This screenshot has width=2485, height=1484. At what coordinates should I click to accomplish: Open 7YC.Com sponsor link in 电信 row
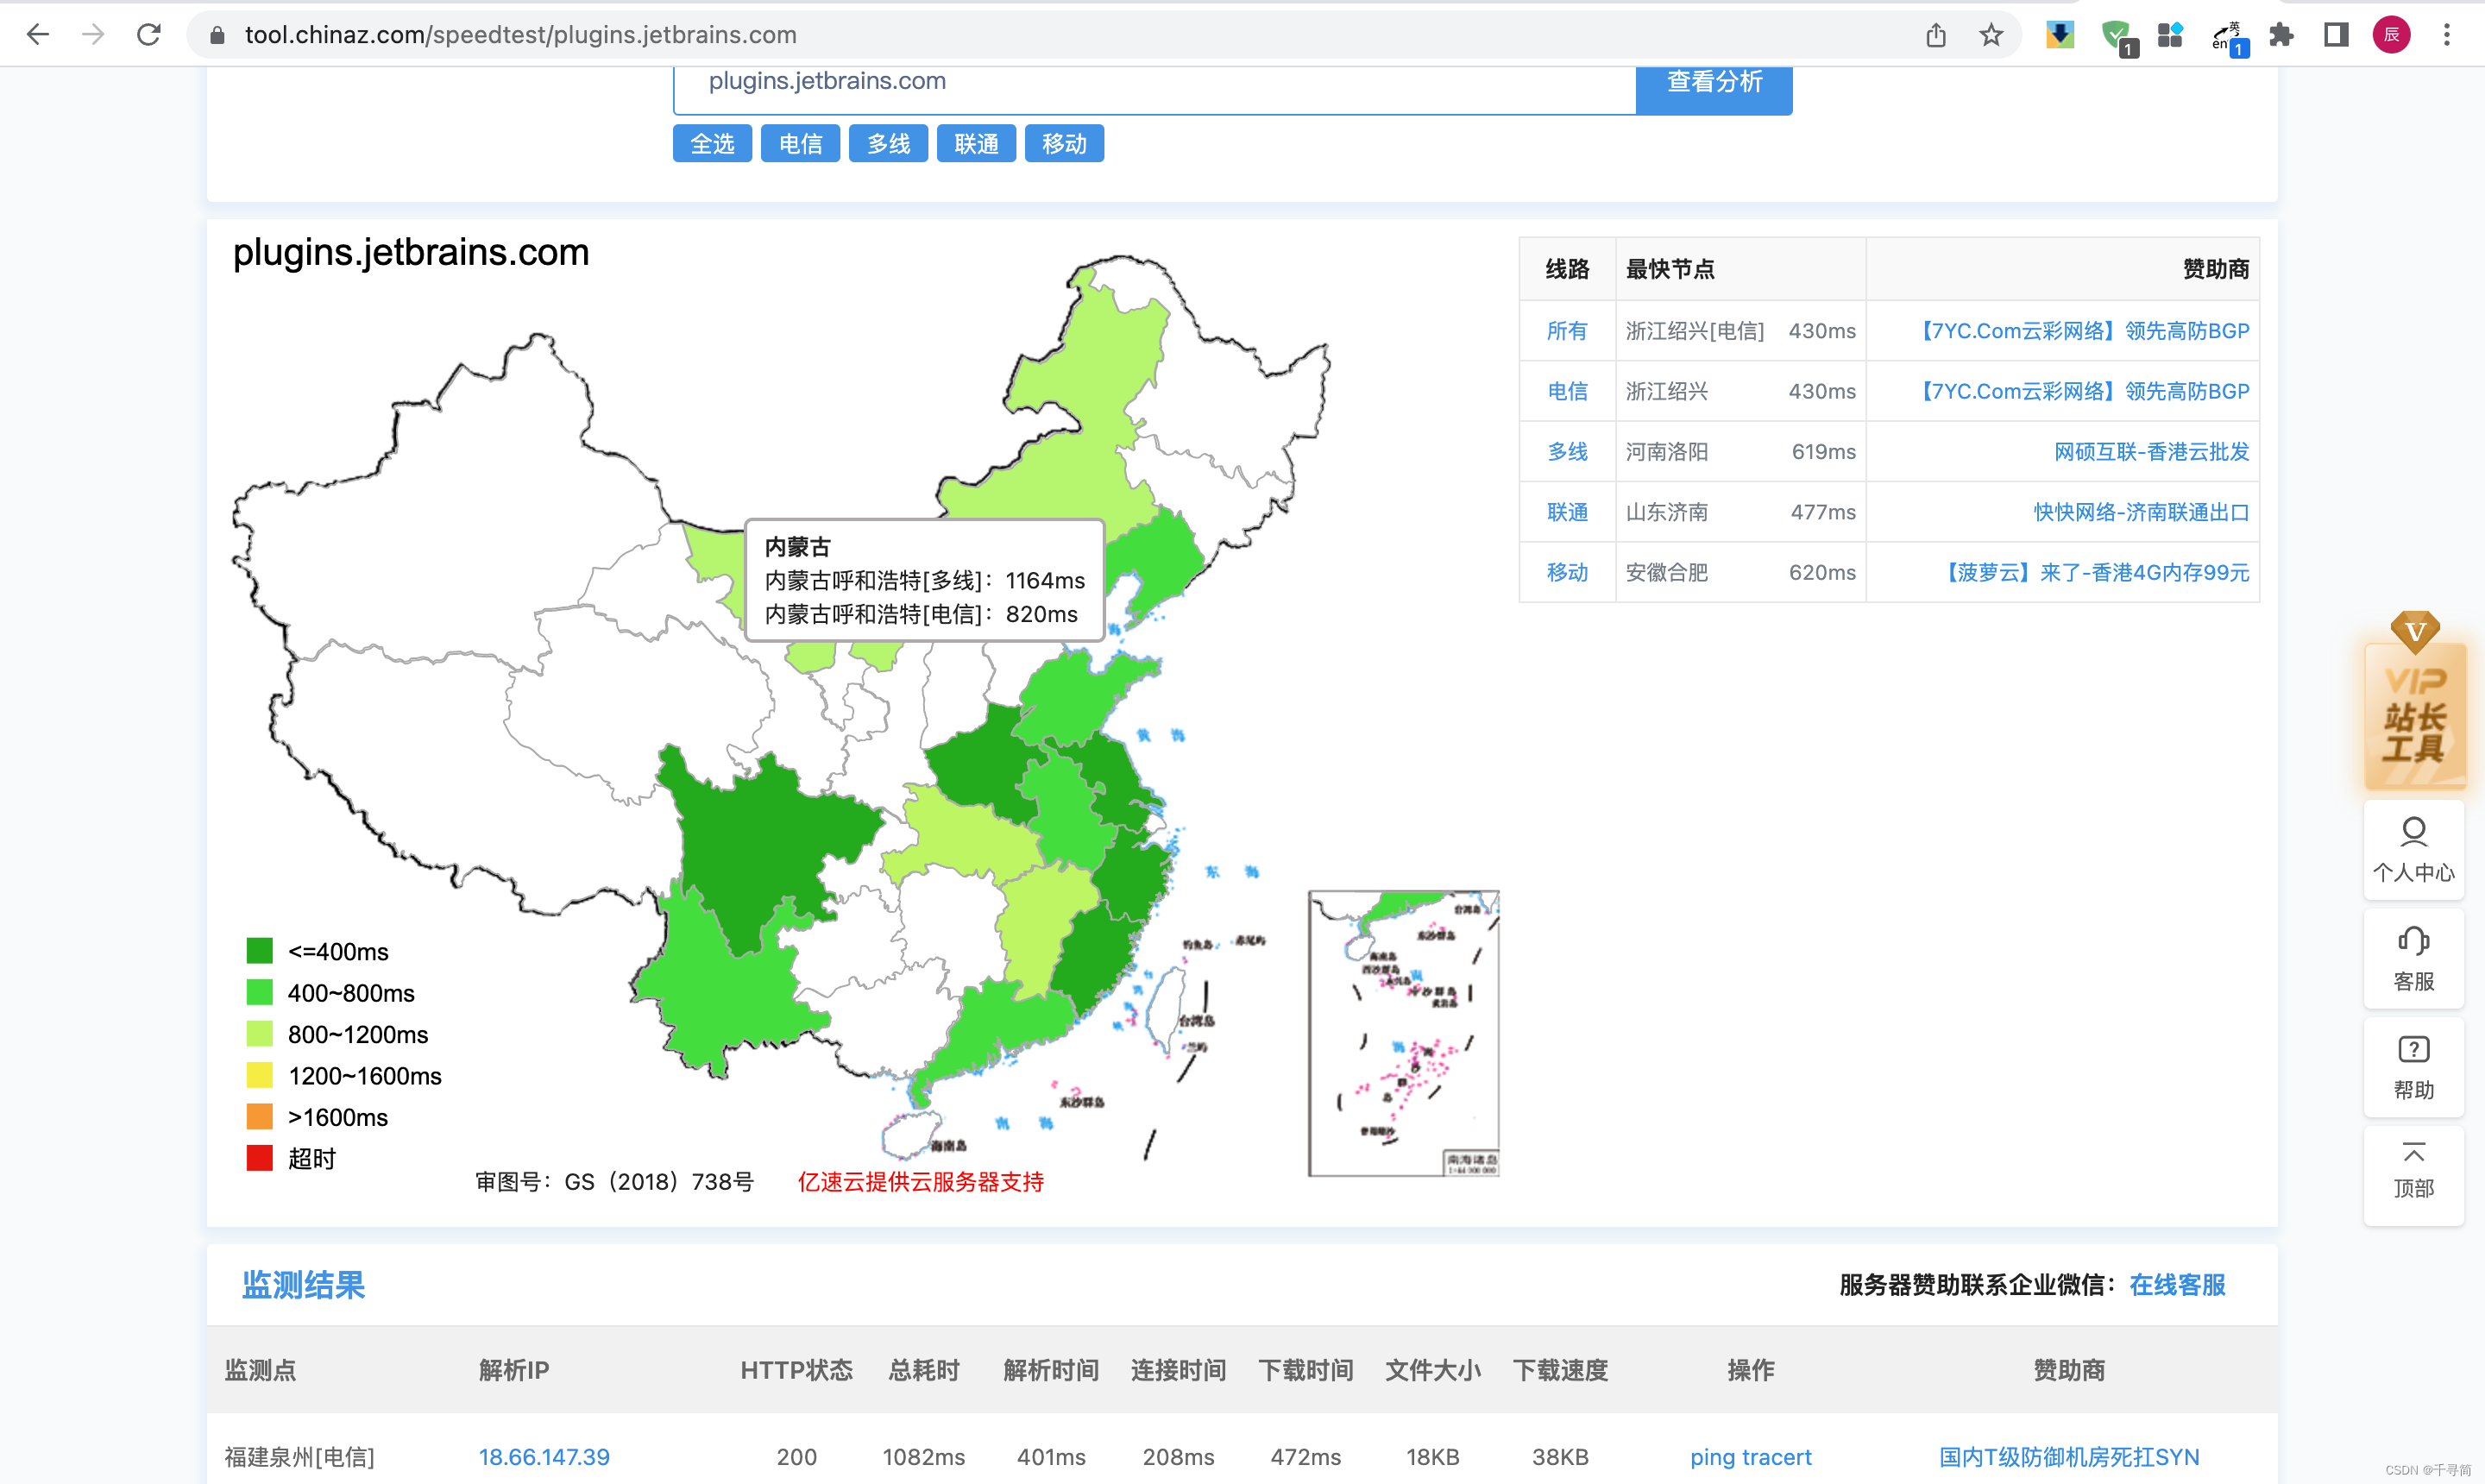tap(2081, 391)
